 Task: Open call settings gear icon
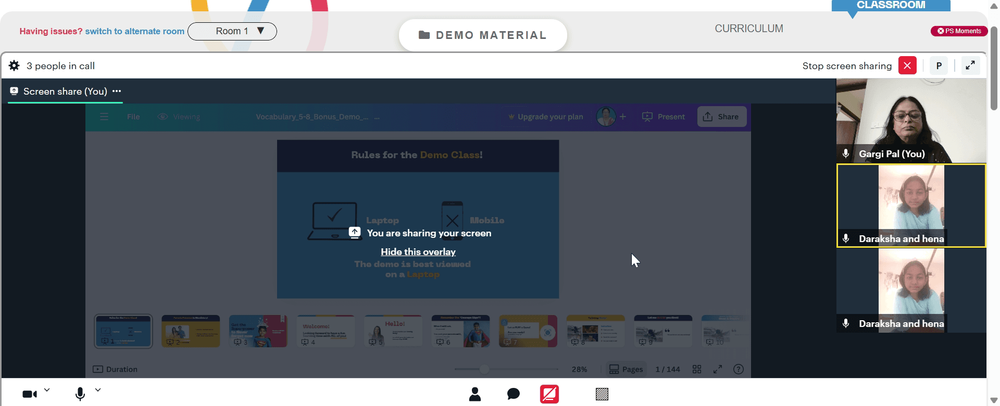pos(14,66)
